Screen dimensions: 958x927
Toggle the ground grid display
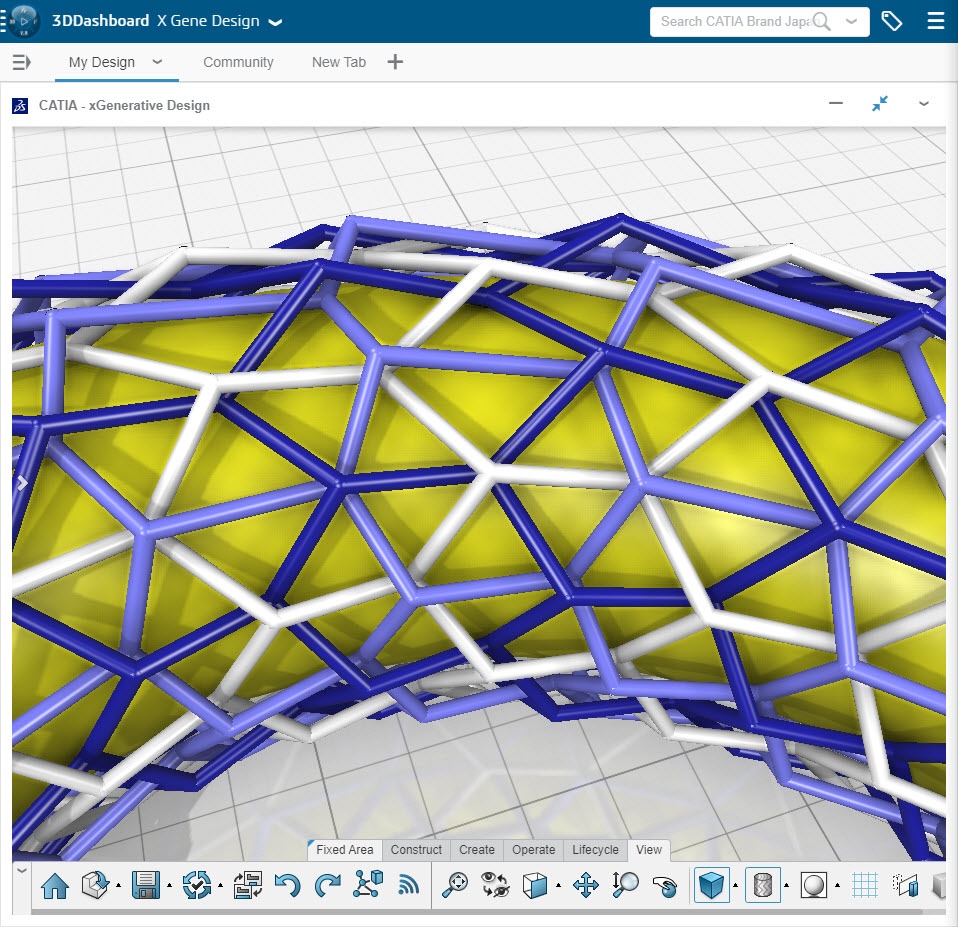coord(865,885)
